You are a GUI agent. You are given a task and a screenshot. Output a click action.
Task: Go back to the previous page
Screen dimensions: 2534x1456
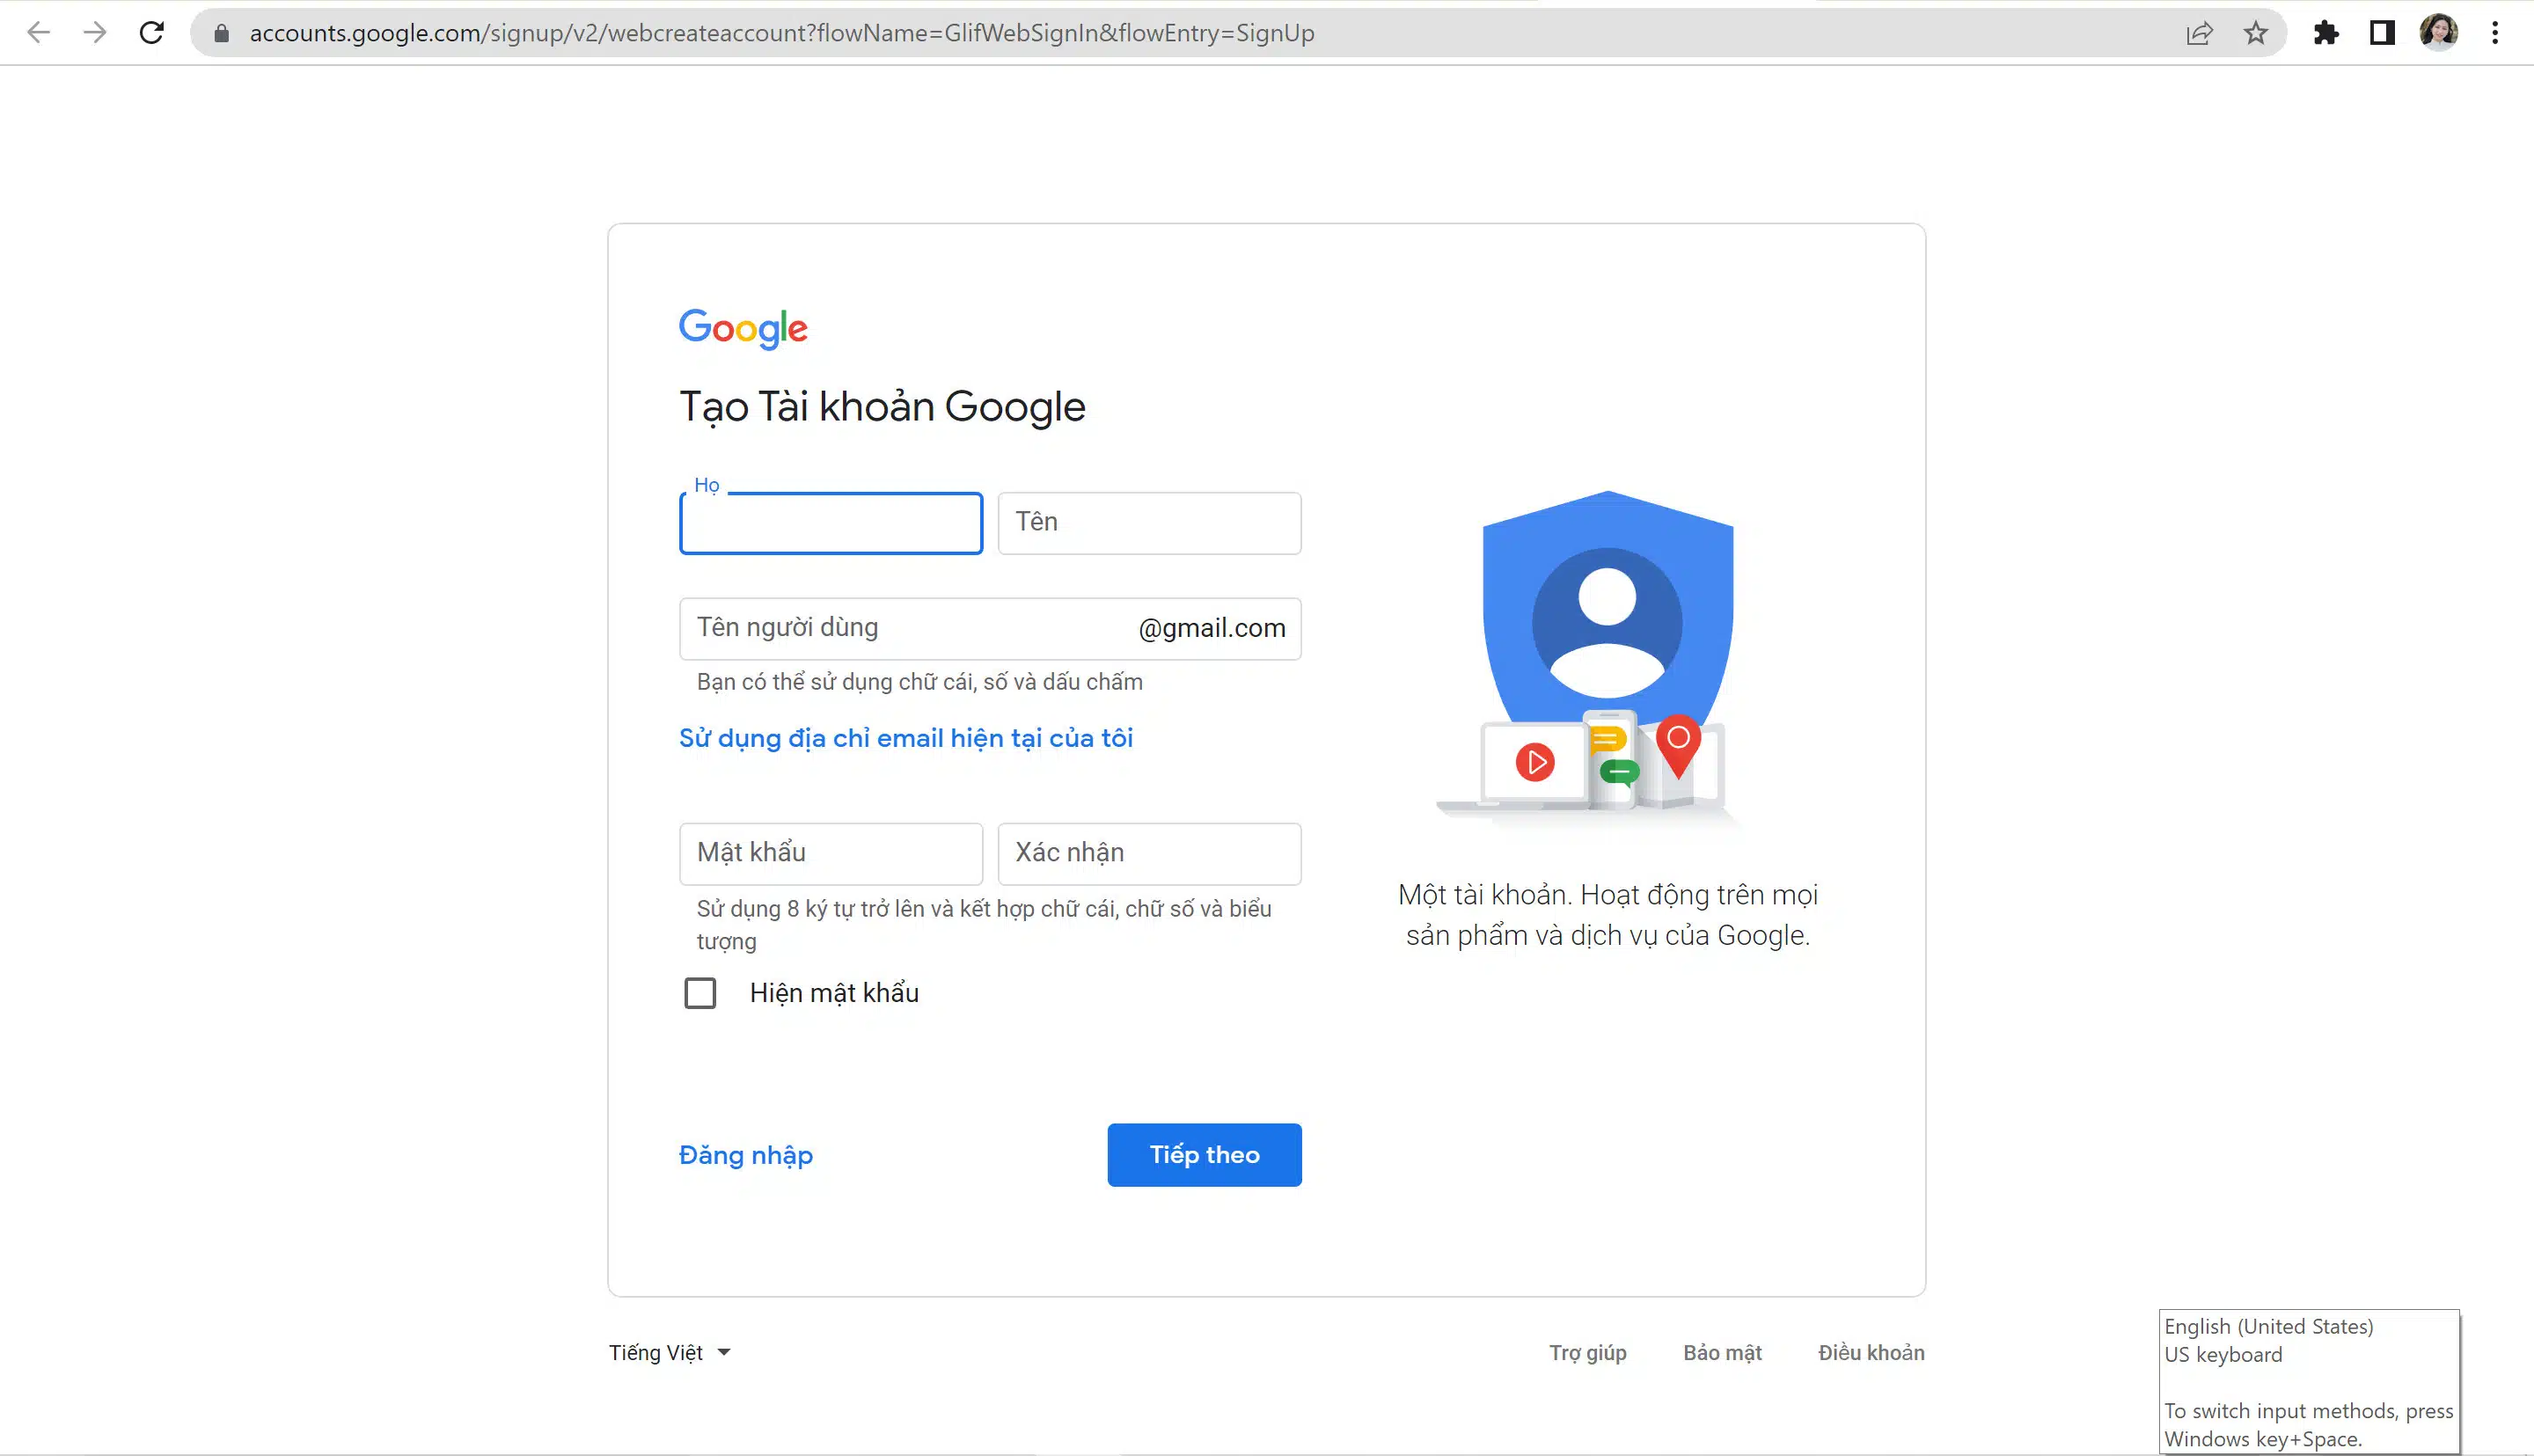tap(38, 33)
